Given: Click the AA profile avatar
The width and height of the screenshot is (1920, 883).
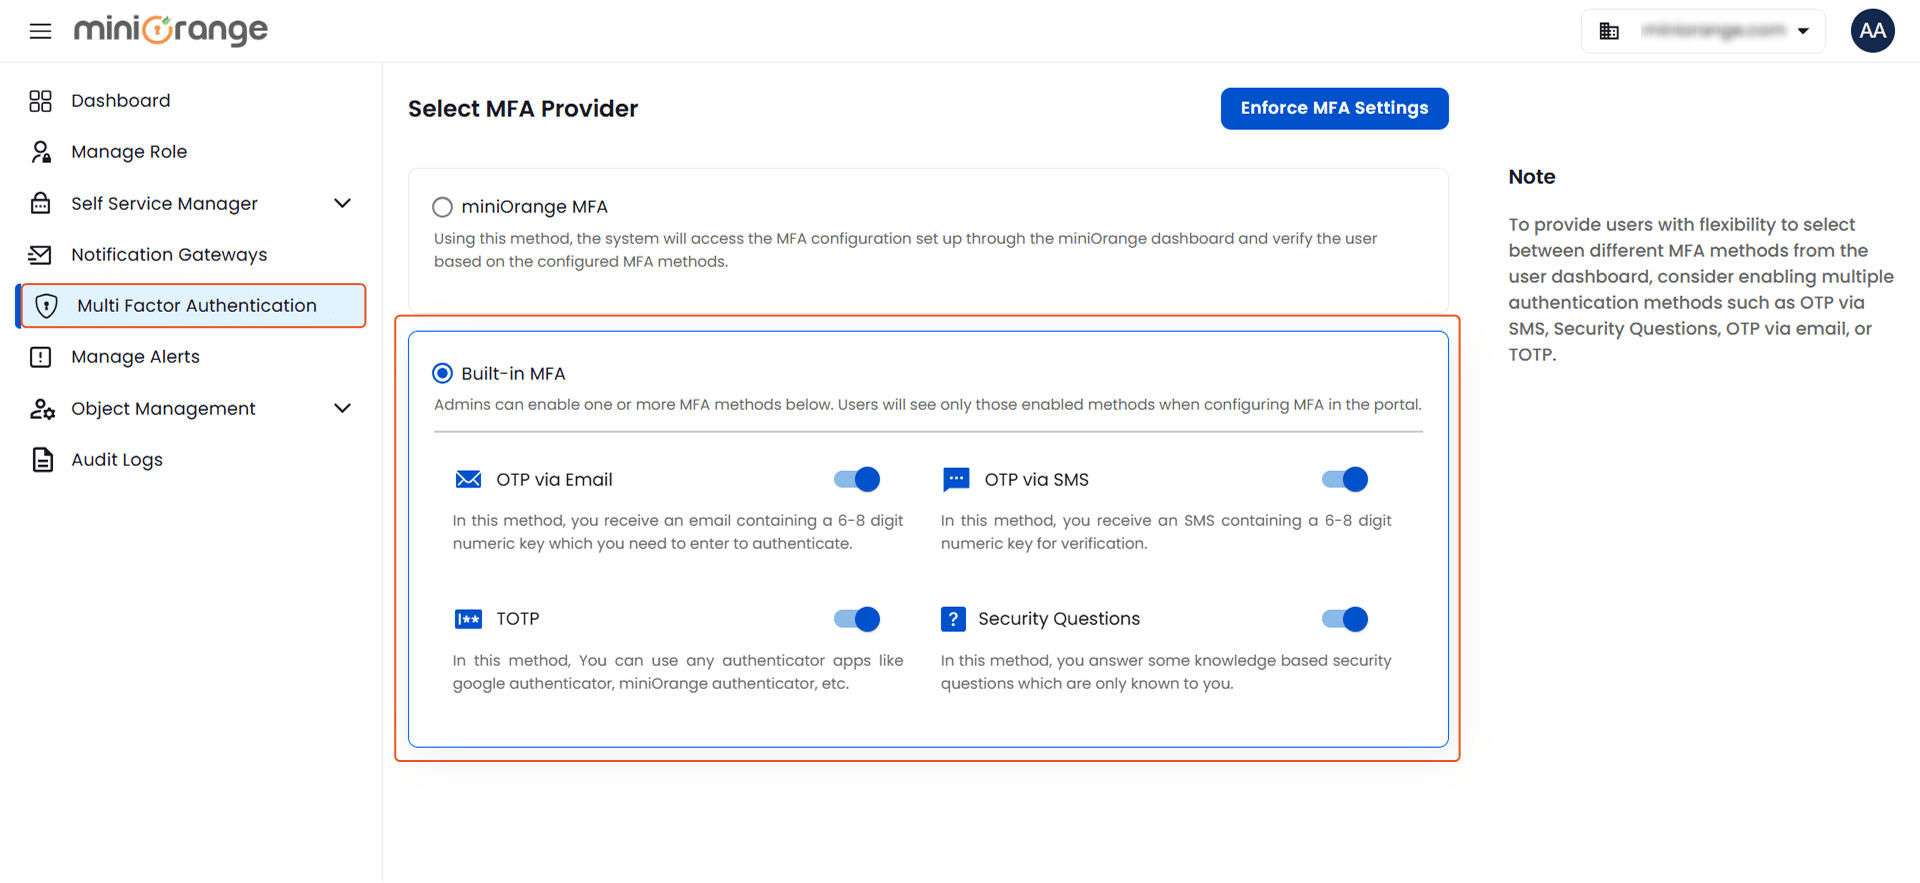Looking at the screenshot, I should pos(1872,31).
